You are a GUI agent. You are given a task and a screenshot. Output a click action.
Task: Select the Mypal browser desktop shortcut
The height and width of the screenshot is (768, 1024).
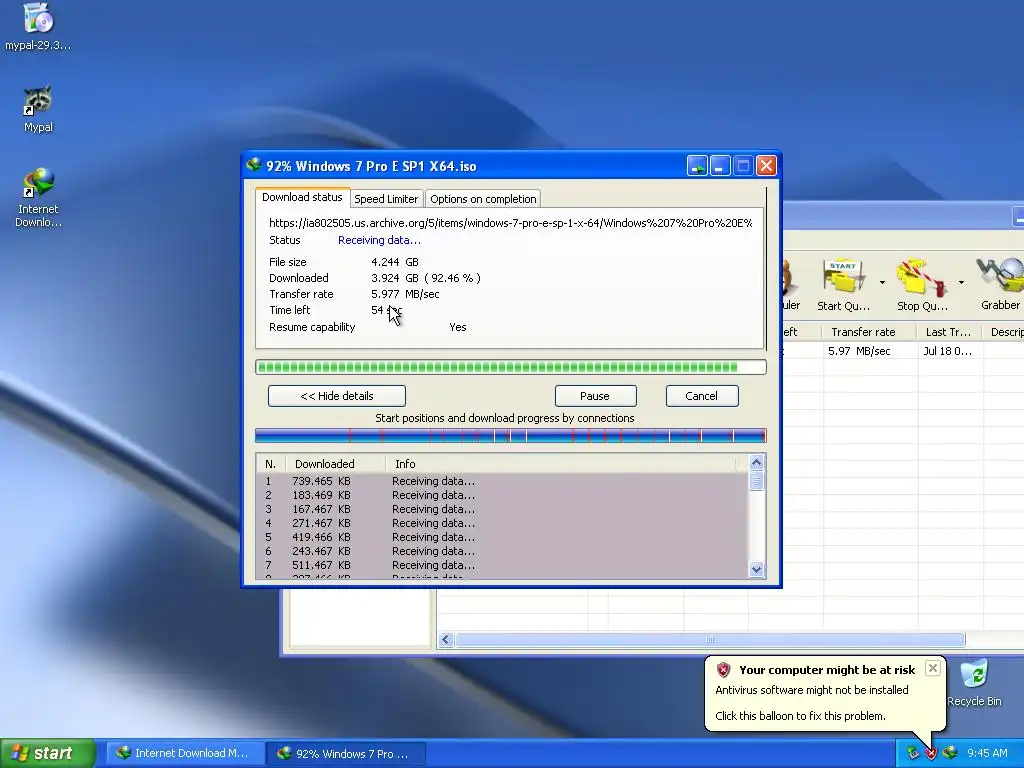click(38, 108)
